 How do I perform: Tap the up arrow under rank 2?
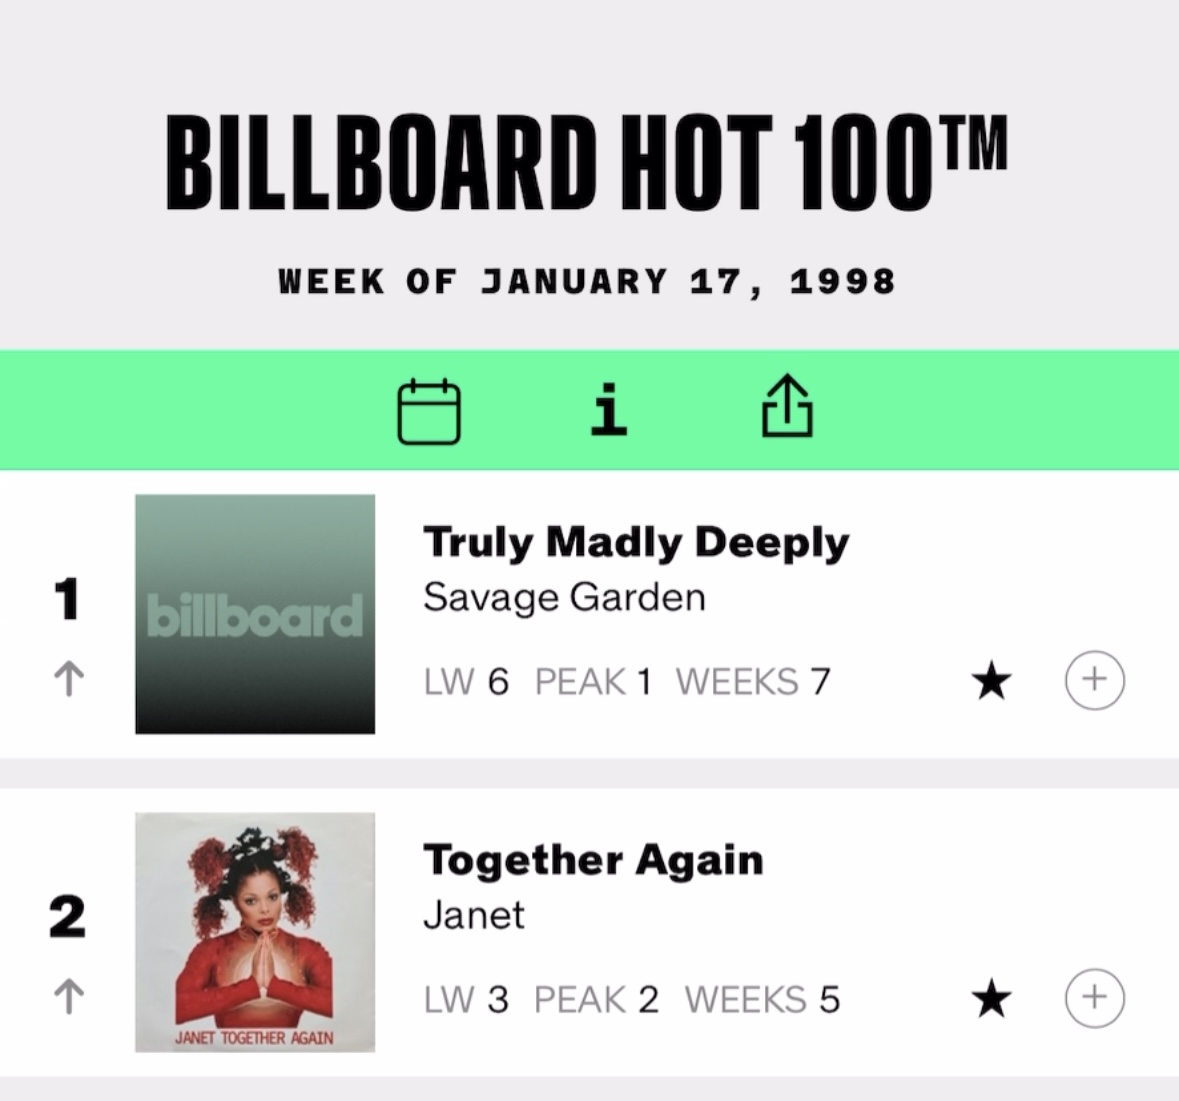[68, 997]
